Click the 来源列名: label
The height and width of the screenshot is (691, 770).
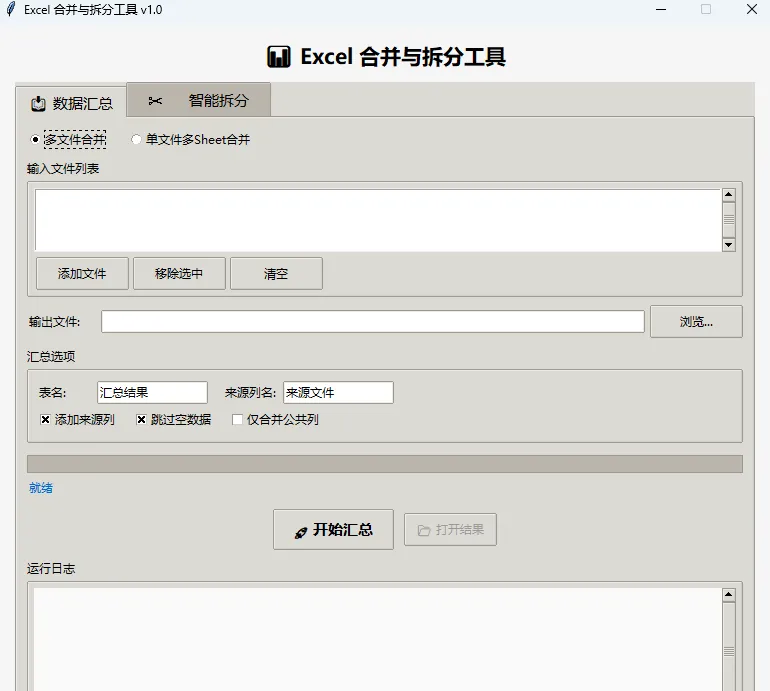(x=250, y=393)
